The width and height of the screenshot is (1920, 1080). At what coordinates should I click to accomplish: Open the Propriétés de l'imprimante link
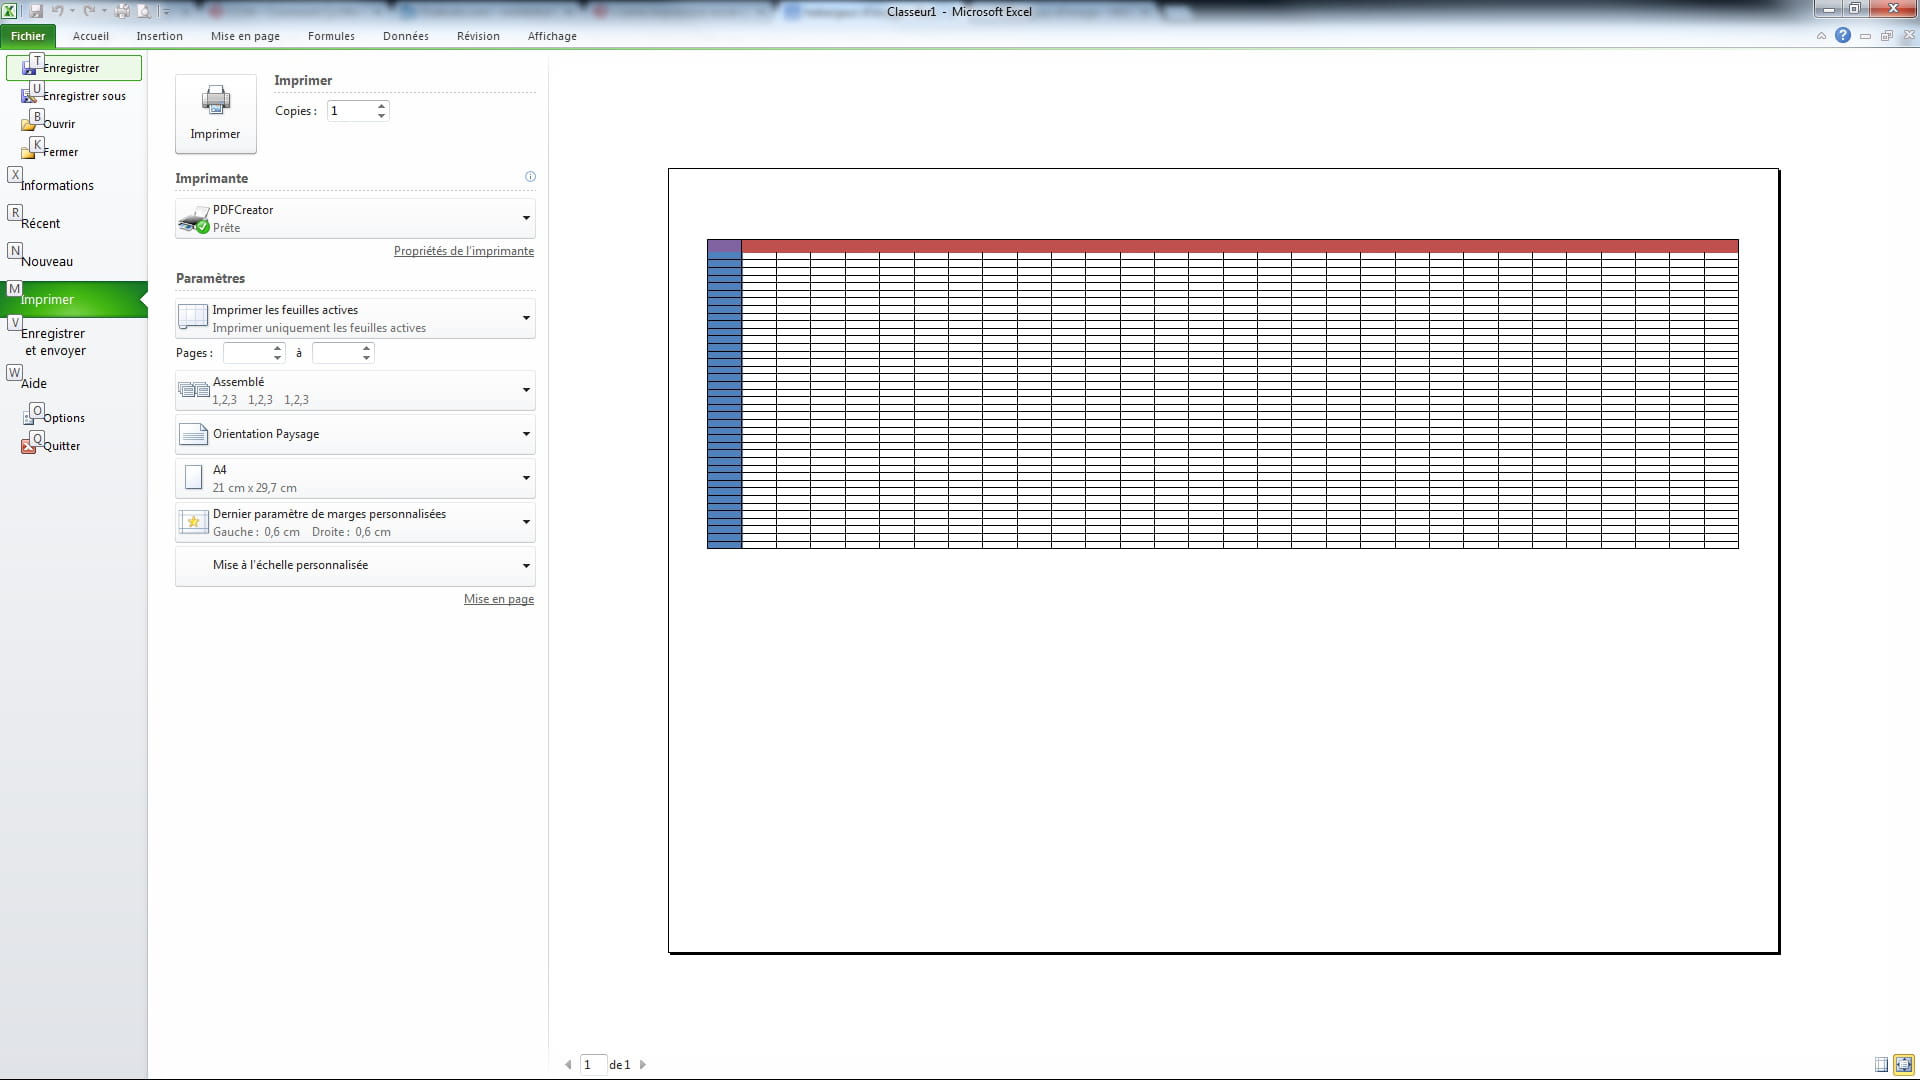click(x=463, y=251)
